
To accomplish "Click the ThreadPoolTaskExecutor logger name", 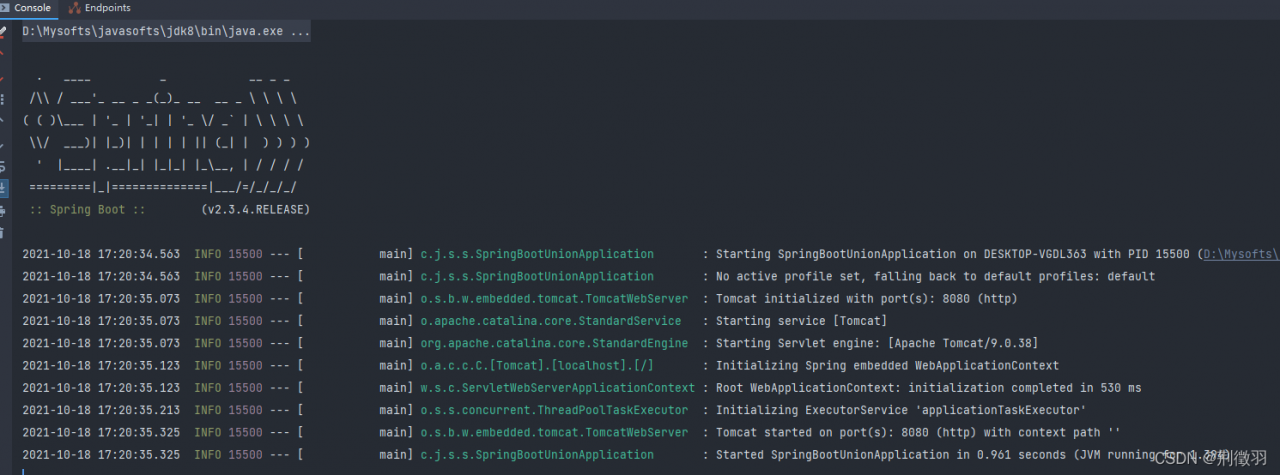I will pos(554,410).
